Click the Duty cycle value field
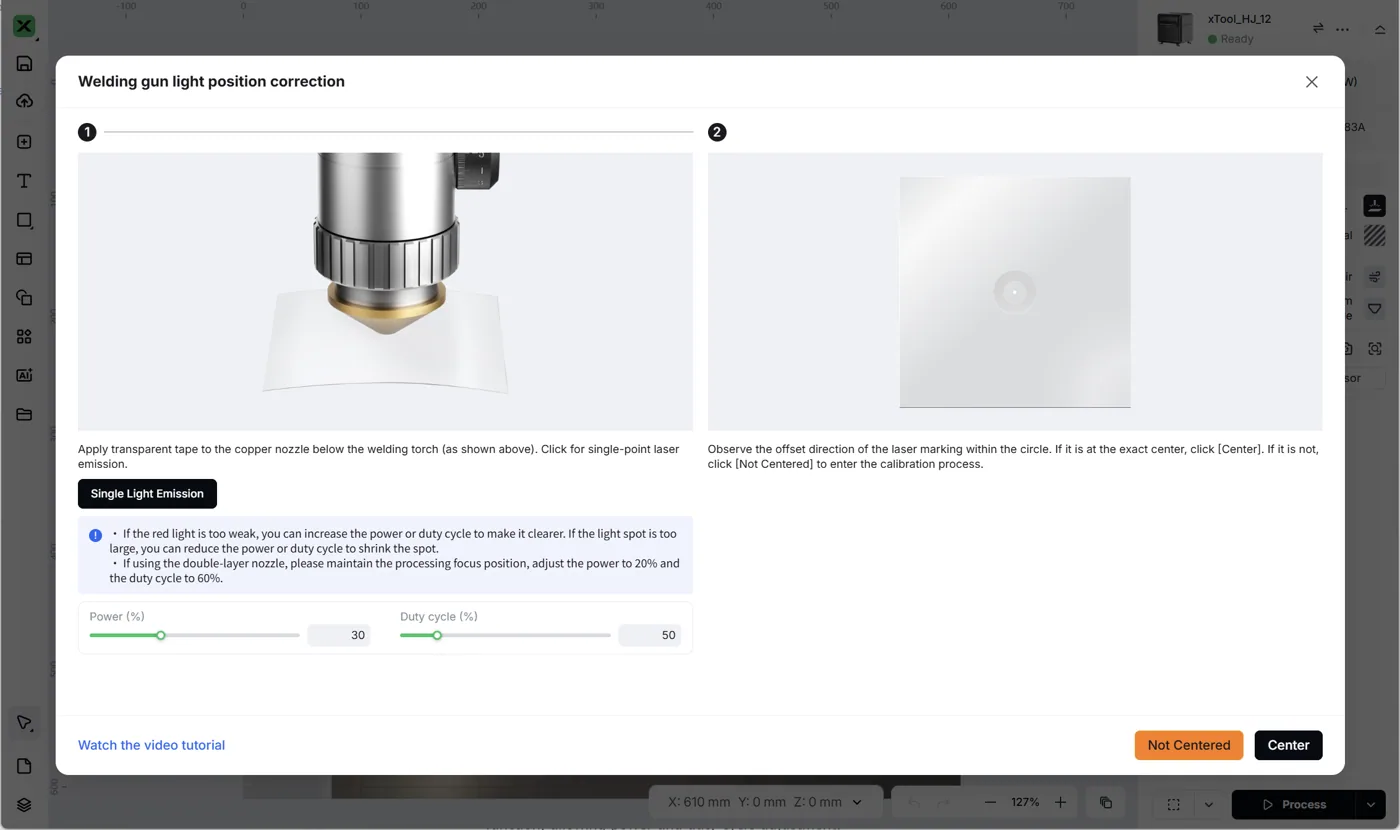Image resolution: width=1400 pixels, height=830 pixels. coord(649,635)
